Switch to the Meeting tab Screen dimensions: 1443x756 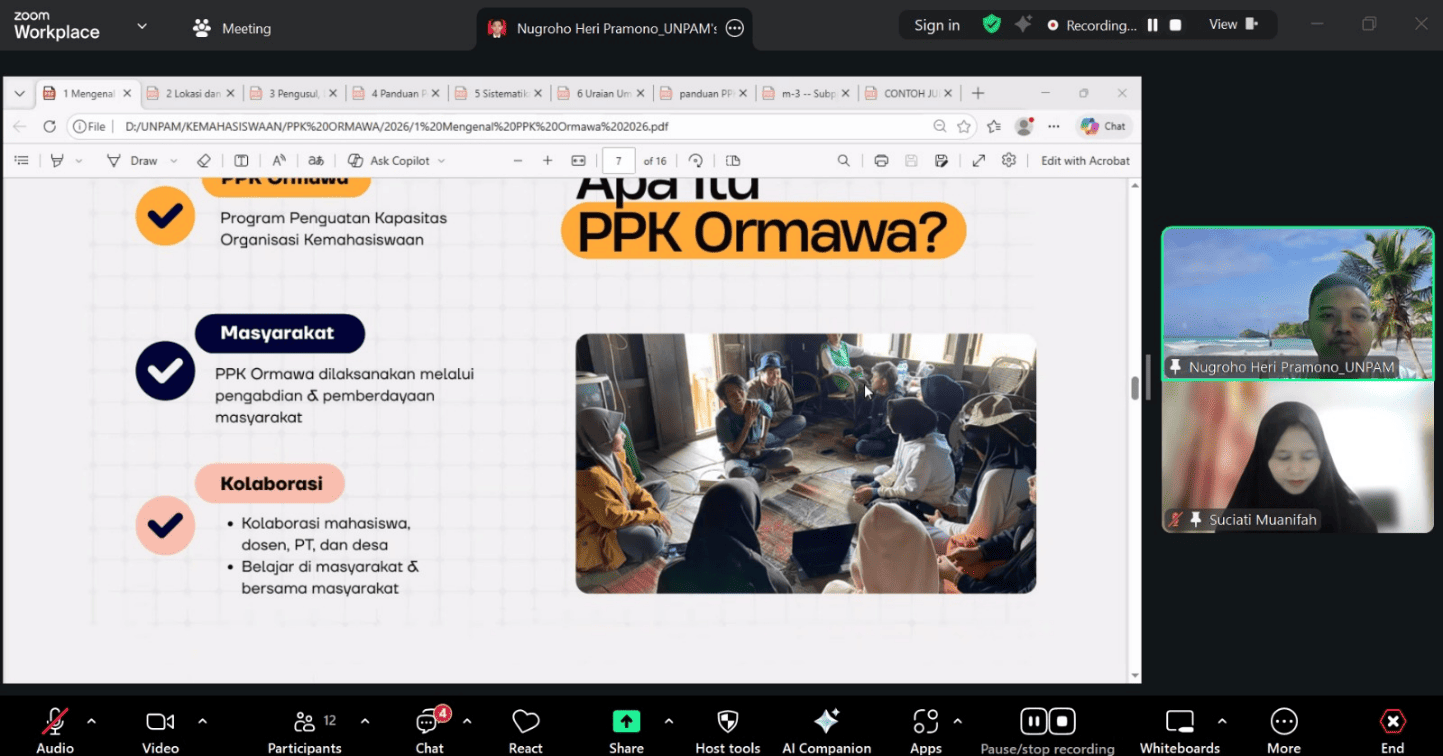tap(232, 28)
